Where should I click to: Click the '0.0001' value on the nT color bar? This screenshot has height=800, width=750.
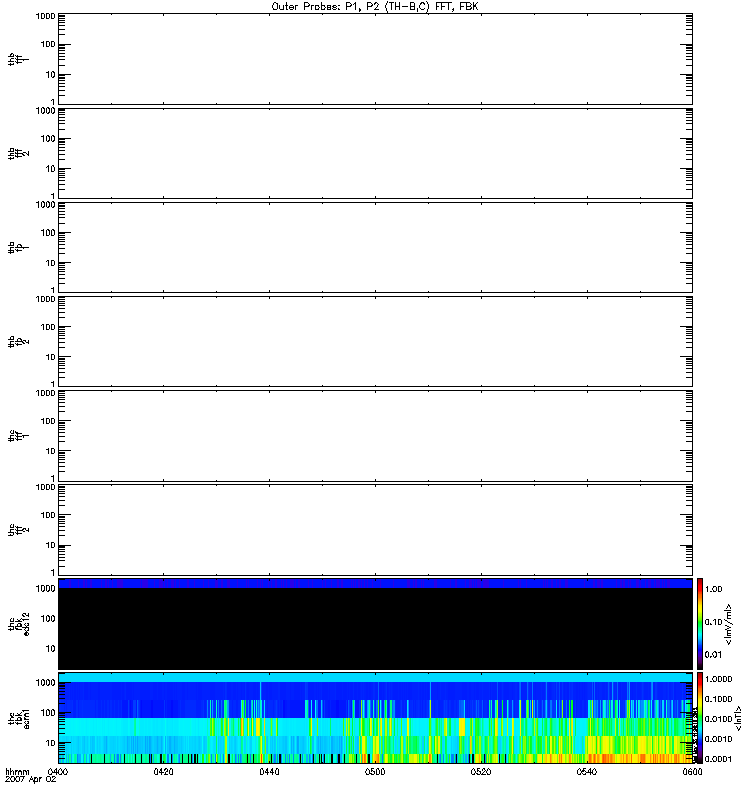click(718, 759)
